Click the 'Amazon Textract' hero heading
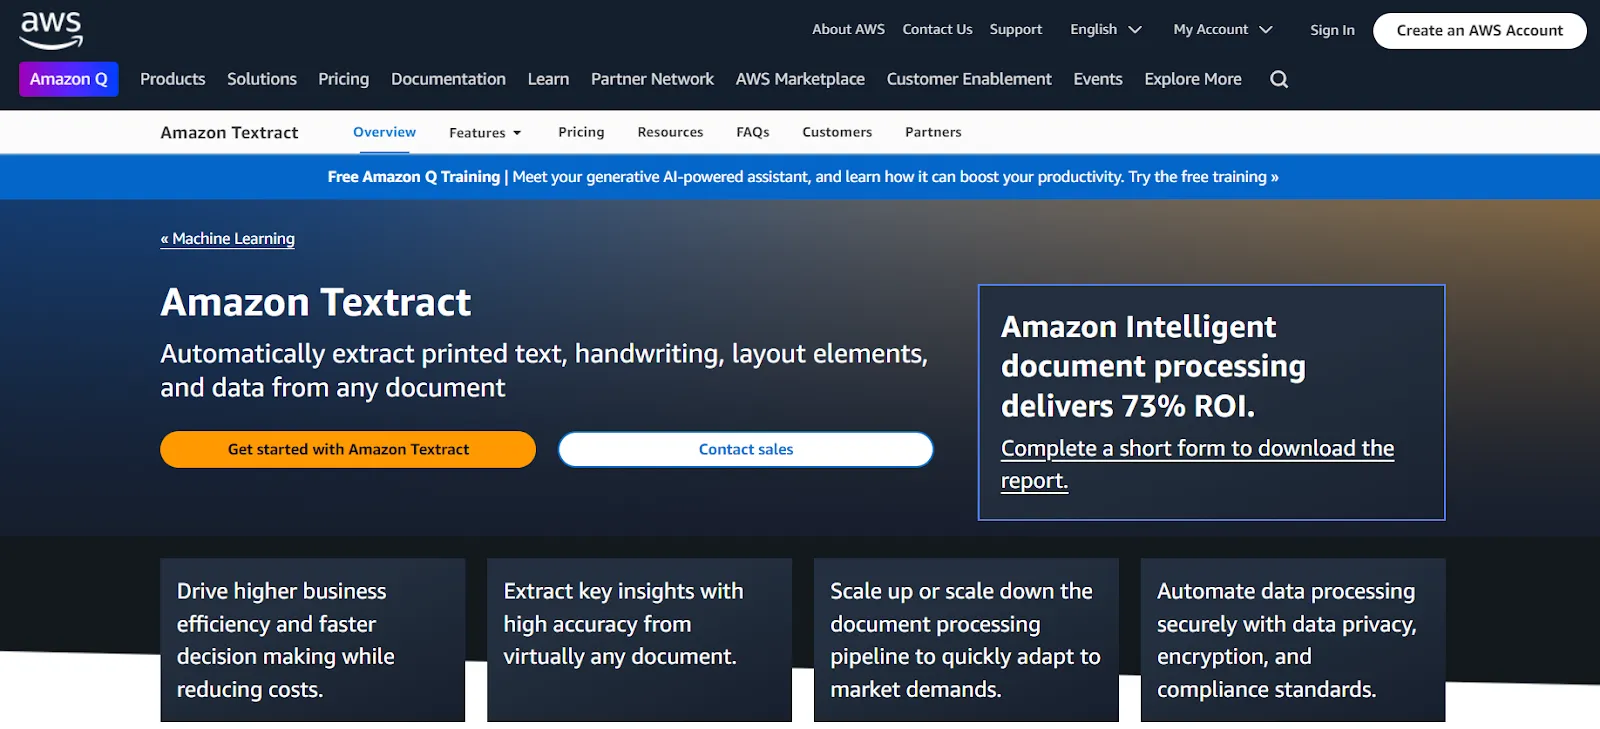This screenshot has width=1600, height=729. [x=315, y=302]
